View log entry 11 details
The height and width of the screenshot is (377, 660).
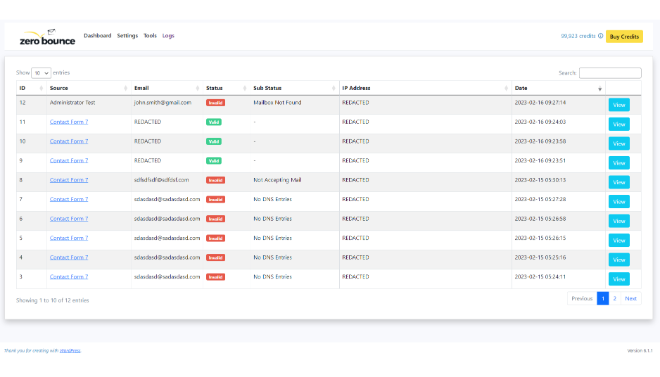click(619, 124)
